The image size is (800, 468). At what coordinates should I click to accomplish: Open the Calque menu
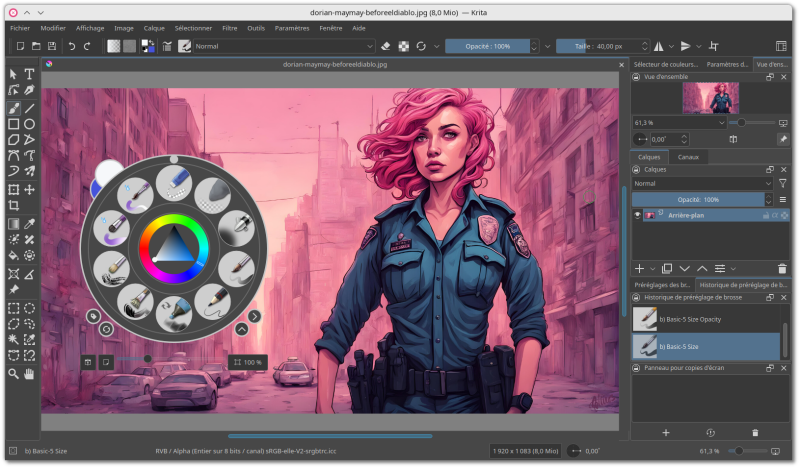(154, 29)
